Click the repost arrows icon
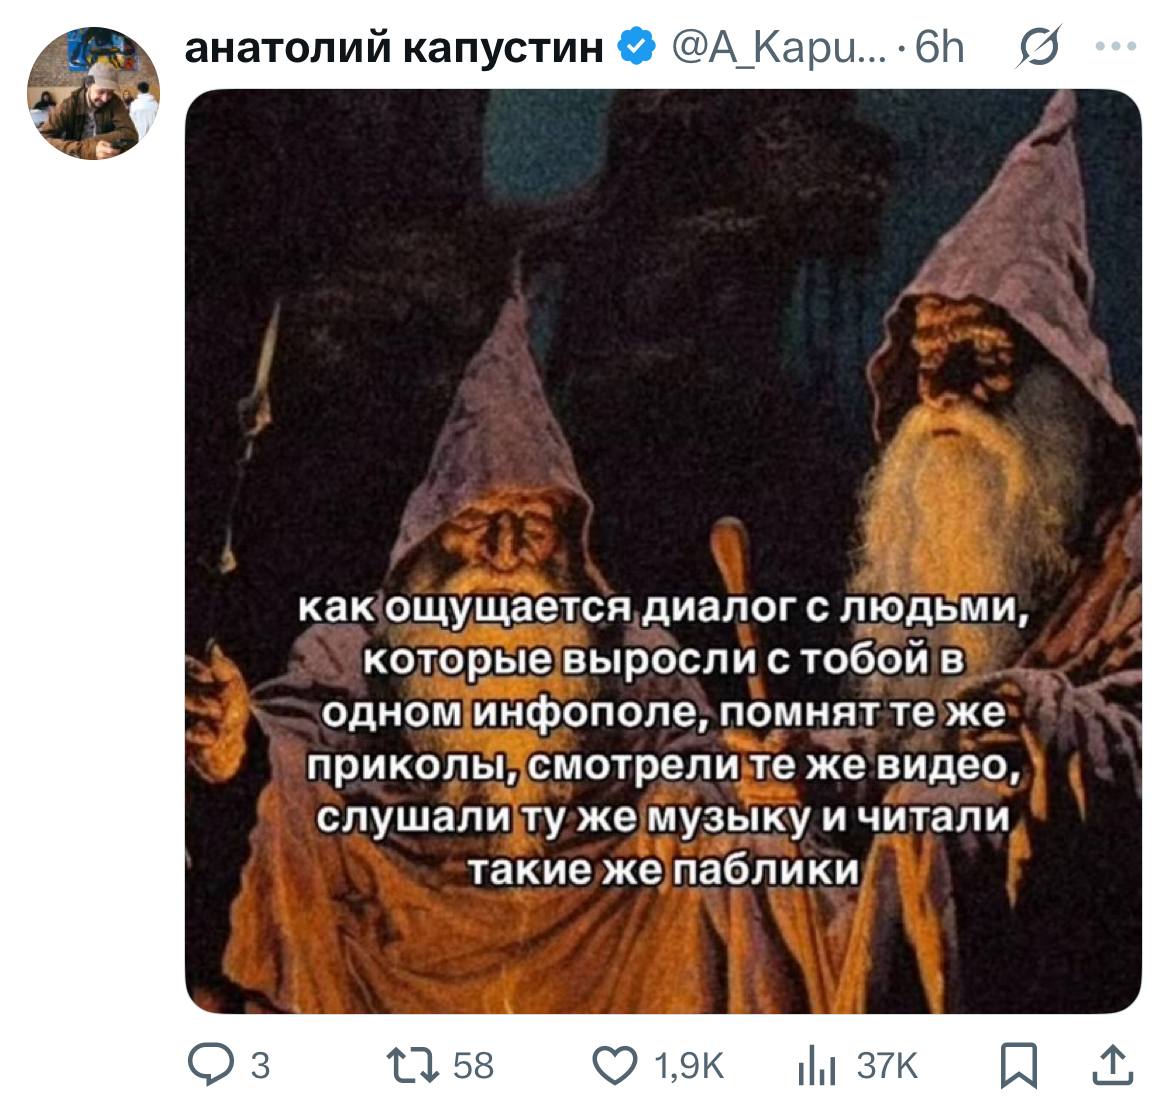 413,1065
